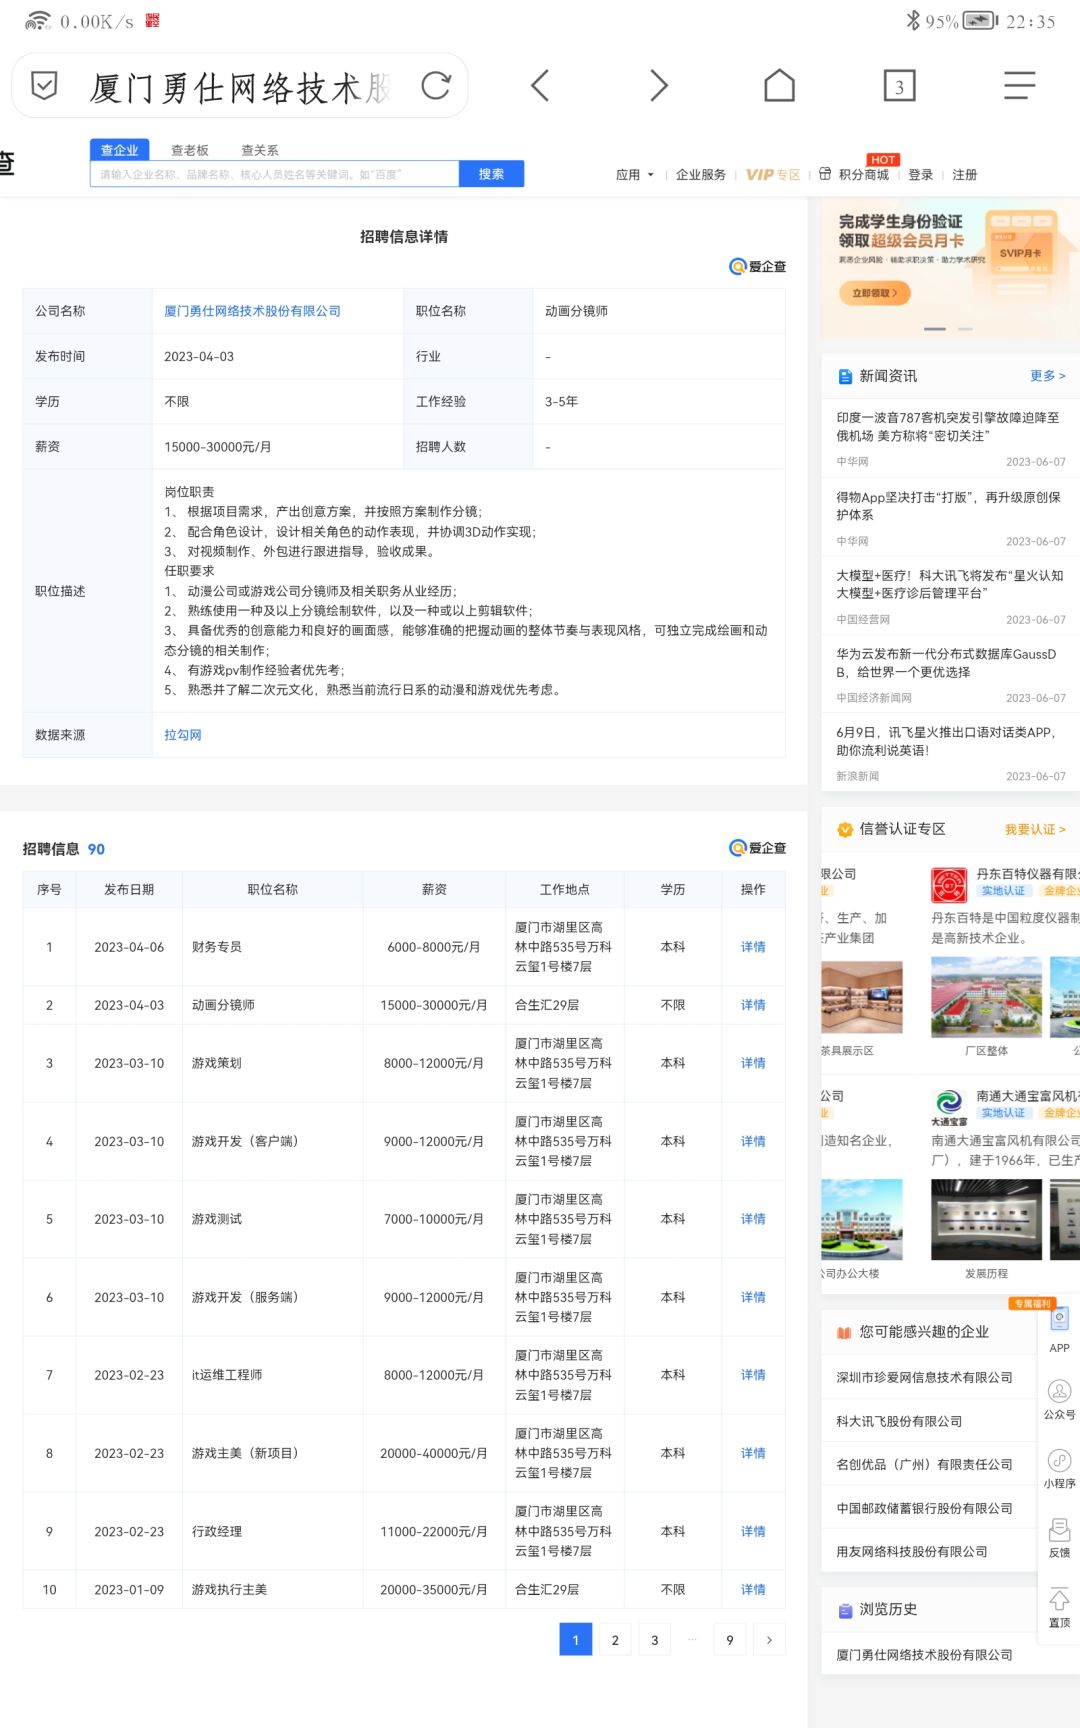Go to next page of job listings
Screen dimensions: 1080x1728
tap(769, 1640)
